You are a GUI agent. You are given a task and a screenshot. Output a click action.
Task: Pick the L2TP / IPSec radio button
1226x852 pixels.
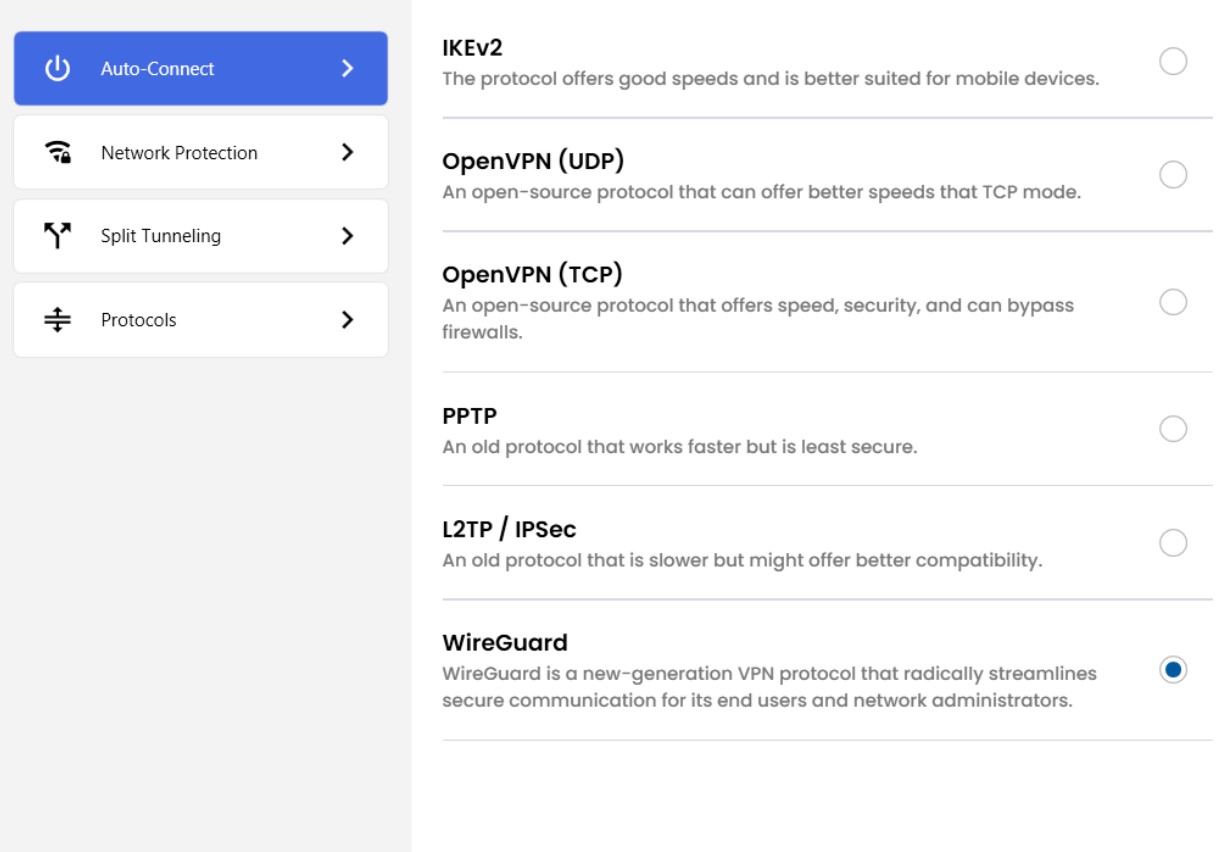click(1173, 543)
